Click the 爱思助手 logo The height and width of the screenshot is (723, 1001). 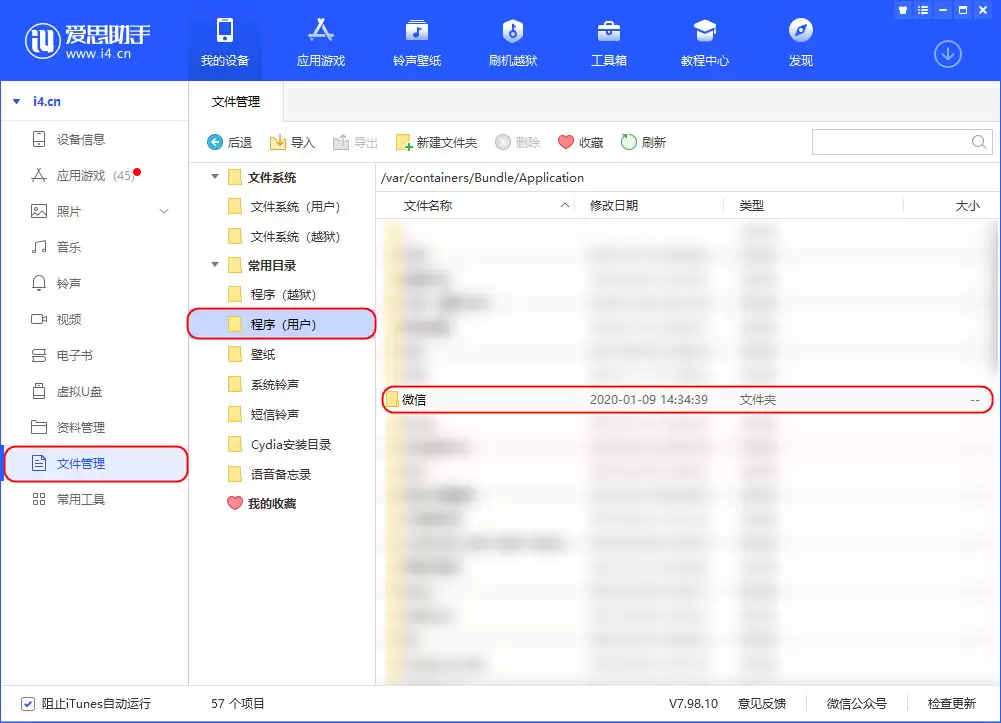click(x=87, y=41)
